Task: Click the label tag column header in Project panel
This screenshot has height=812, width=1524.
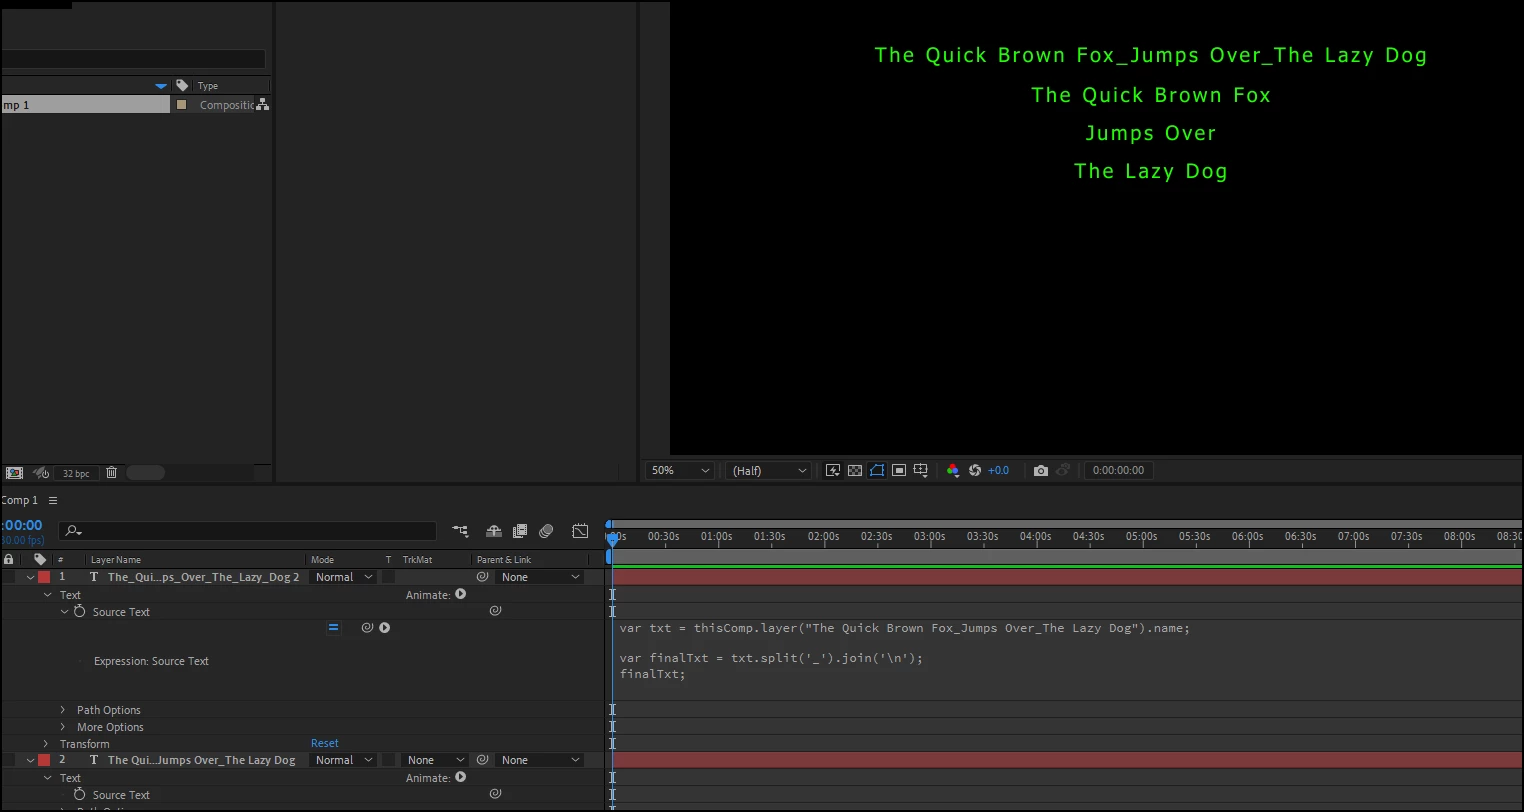Action: click(x=182, y=86)
